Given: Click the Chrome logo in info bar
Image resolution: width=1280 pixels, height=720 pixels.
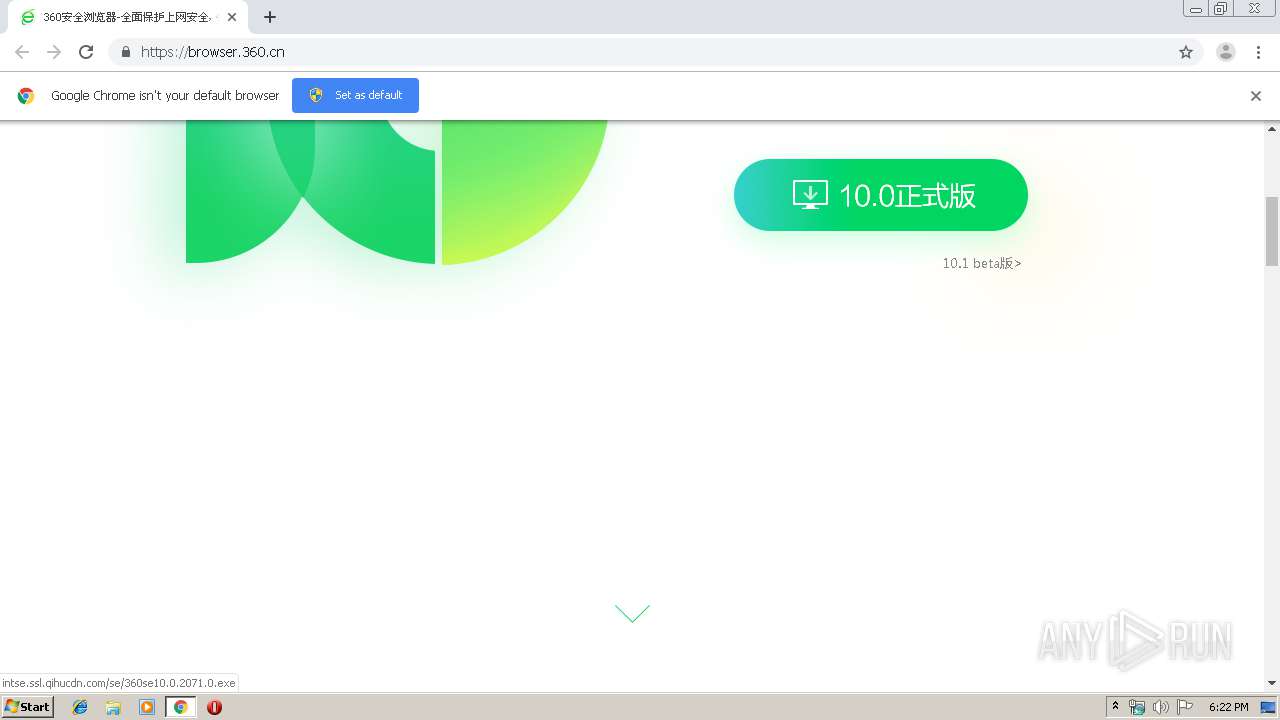Looking at the screenshot, I should pos(26,96).
